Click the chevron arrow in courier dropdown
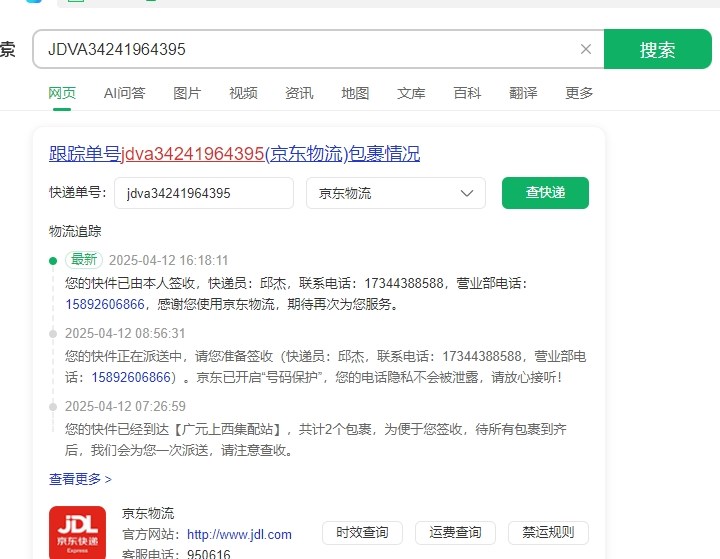The width and height of the screenshot is (720, 559). tap(467, 193)
